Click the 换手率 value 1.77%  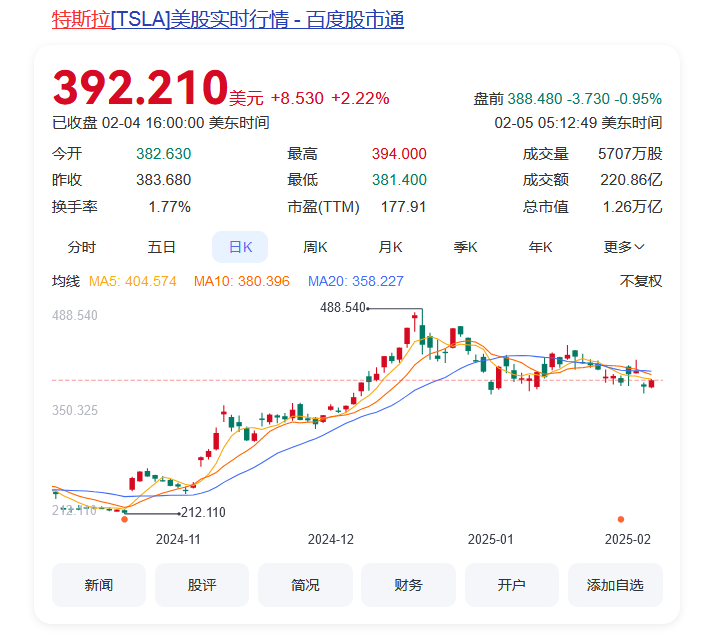pyautogui.click(x=169, y=207)
